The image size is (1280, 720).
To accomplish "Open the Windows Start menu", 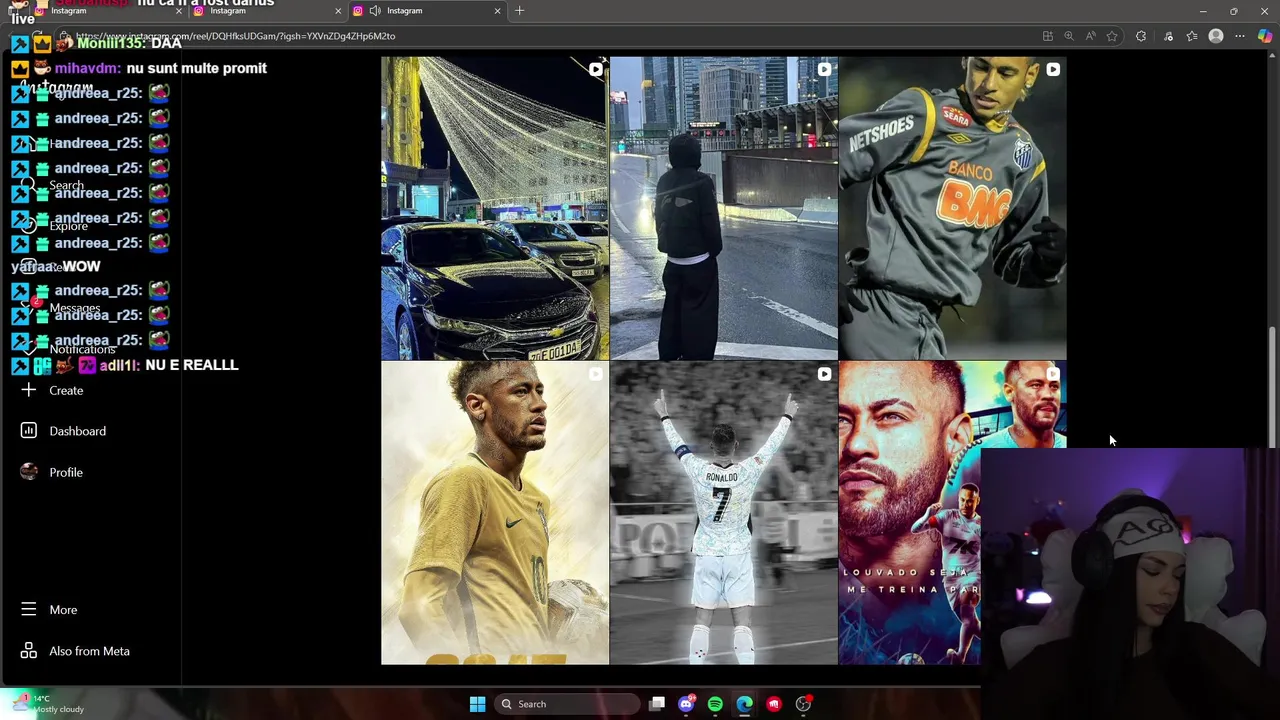I will coord(477,704).
